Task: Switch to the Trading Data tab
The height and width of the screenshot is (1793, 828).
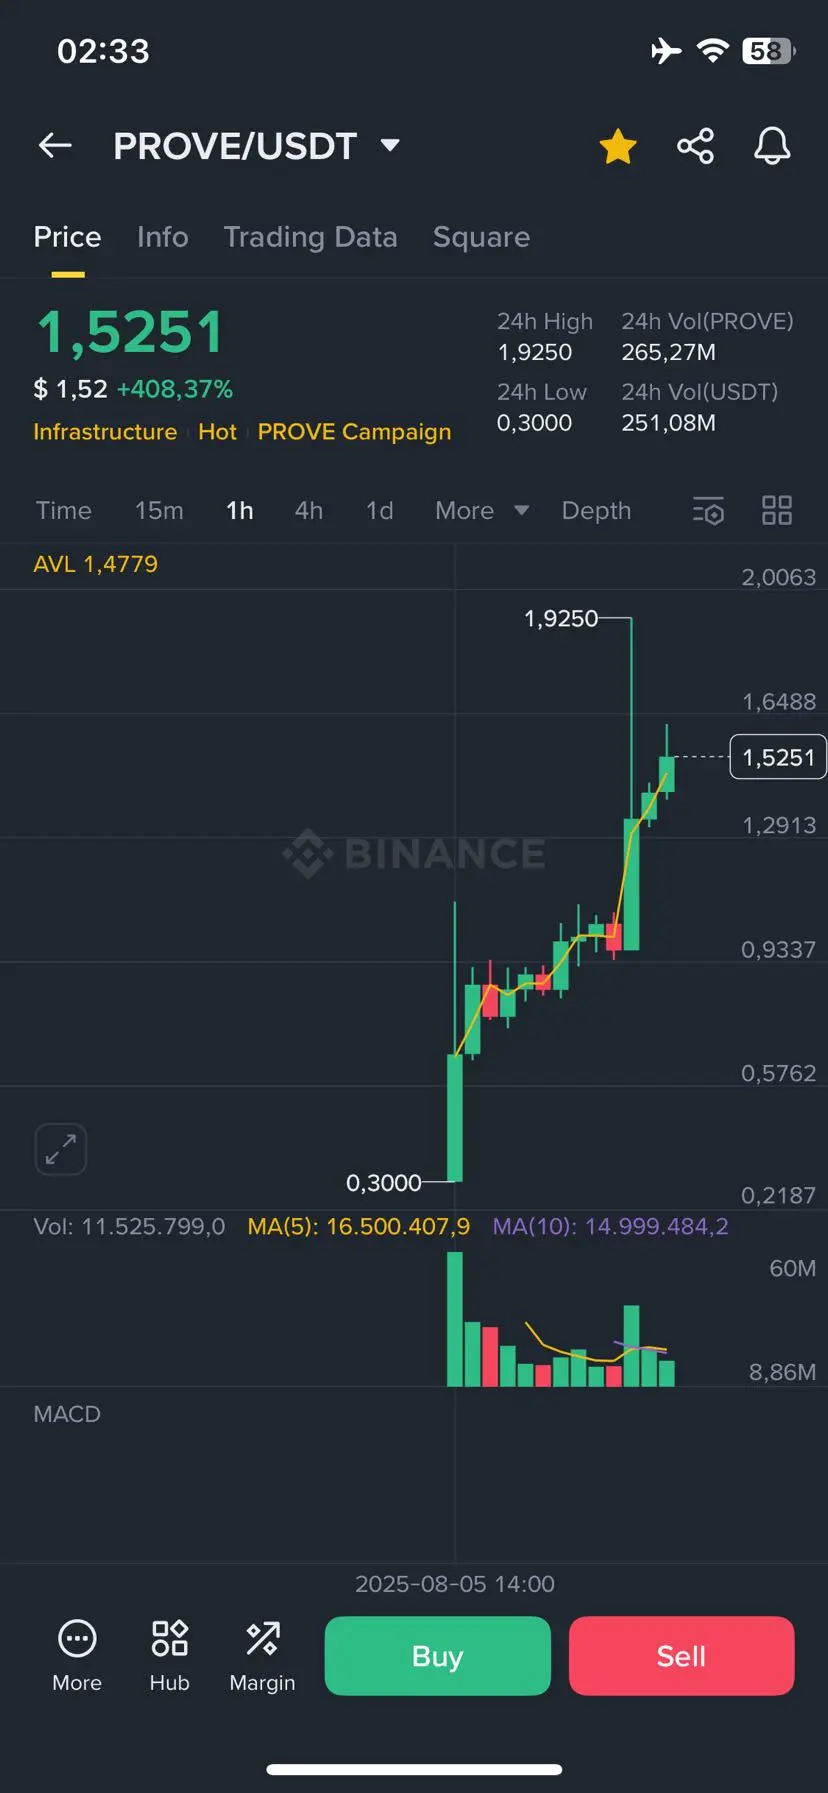Action: coord(310,237)
